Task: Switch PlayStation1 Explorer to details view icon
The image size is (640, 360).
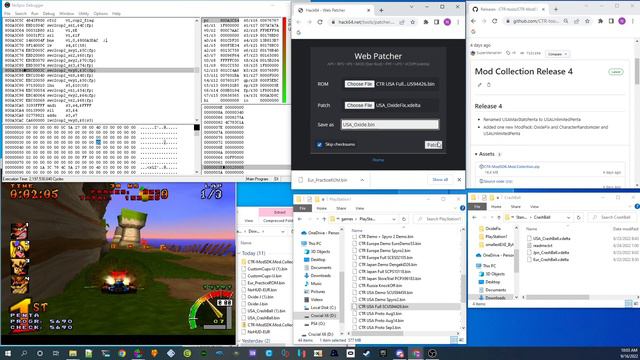Action: click(454, 340)
